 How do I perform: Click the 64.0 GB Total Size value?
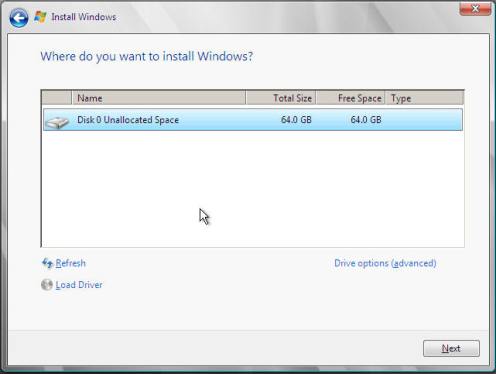click(296, 120)
